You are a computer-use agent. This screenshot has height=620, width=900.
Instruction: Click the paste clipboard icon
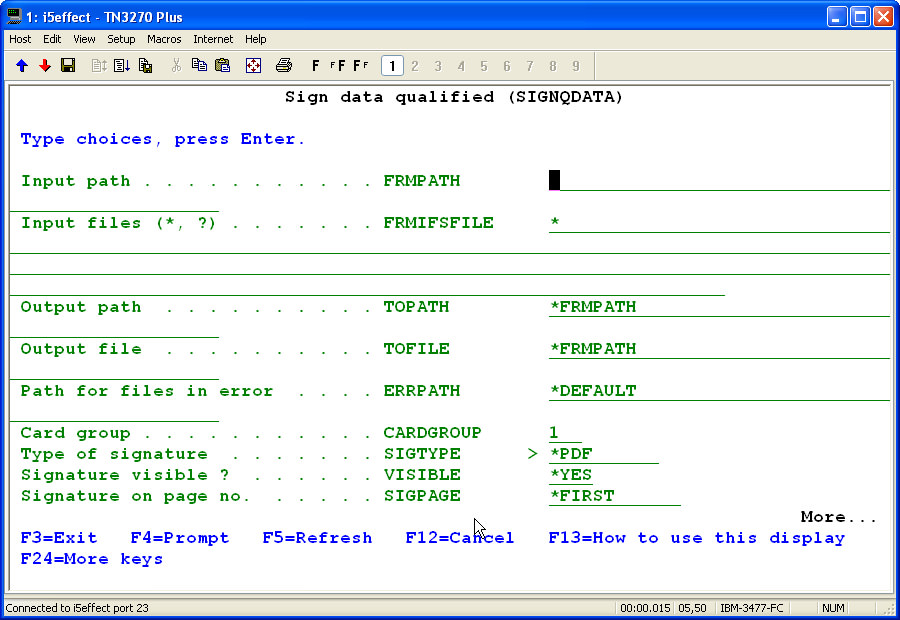coord(223,66)
